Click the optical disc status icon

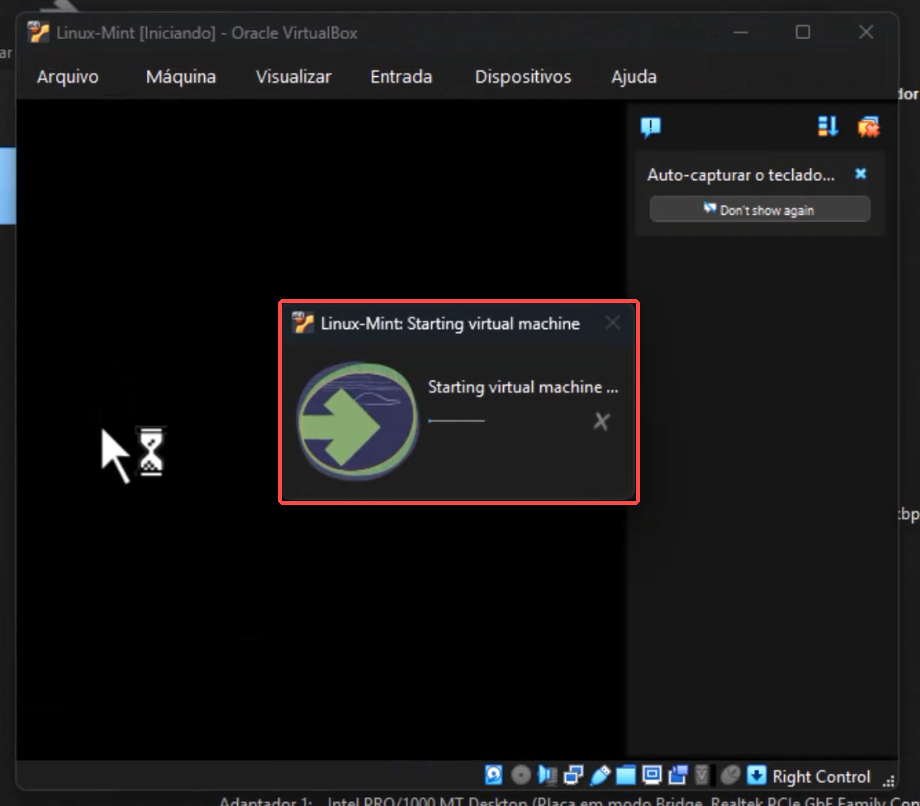coord(520,775)
